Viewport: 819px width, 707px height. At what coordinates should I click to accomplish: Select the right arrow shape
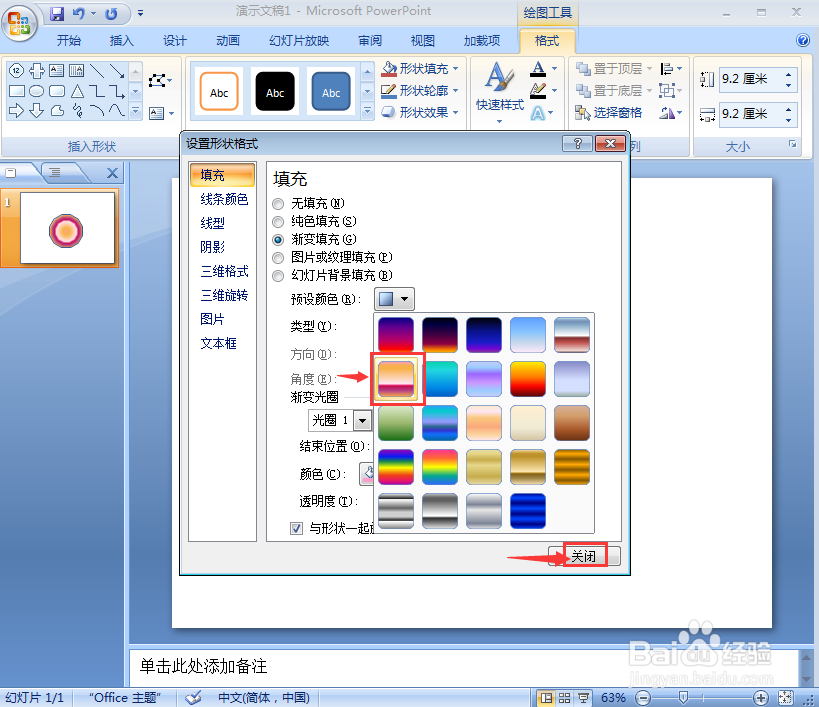(x=17, y=111)
